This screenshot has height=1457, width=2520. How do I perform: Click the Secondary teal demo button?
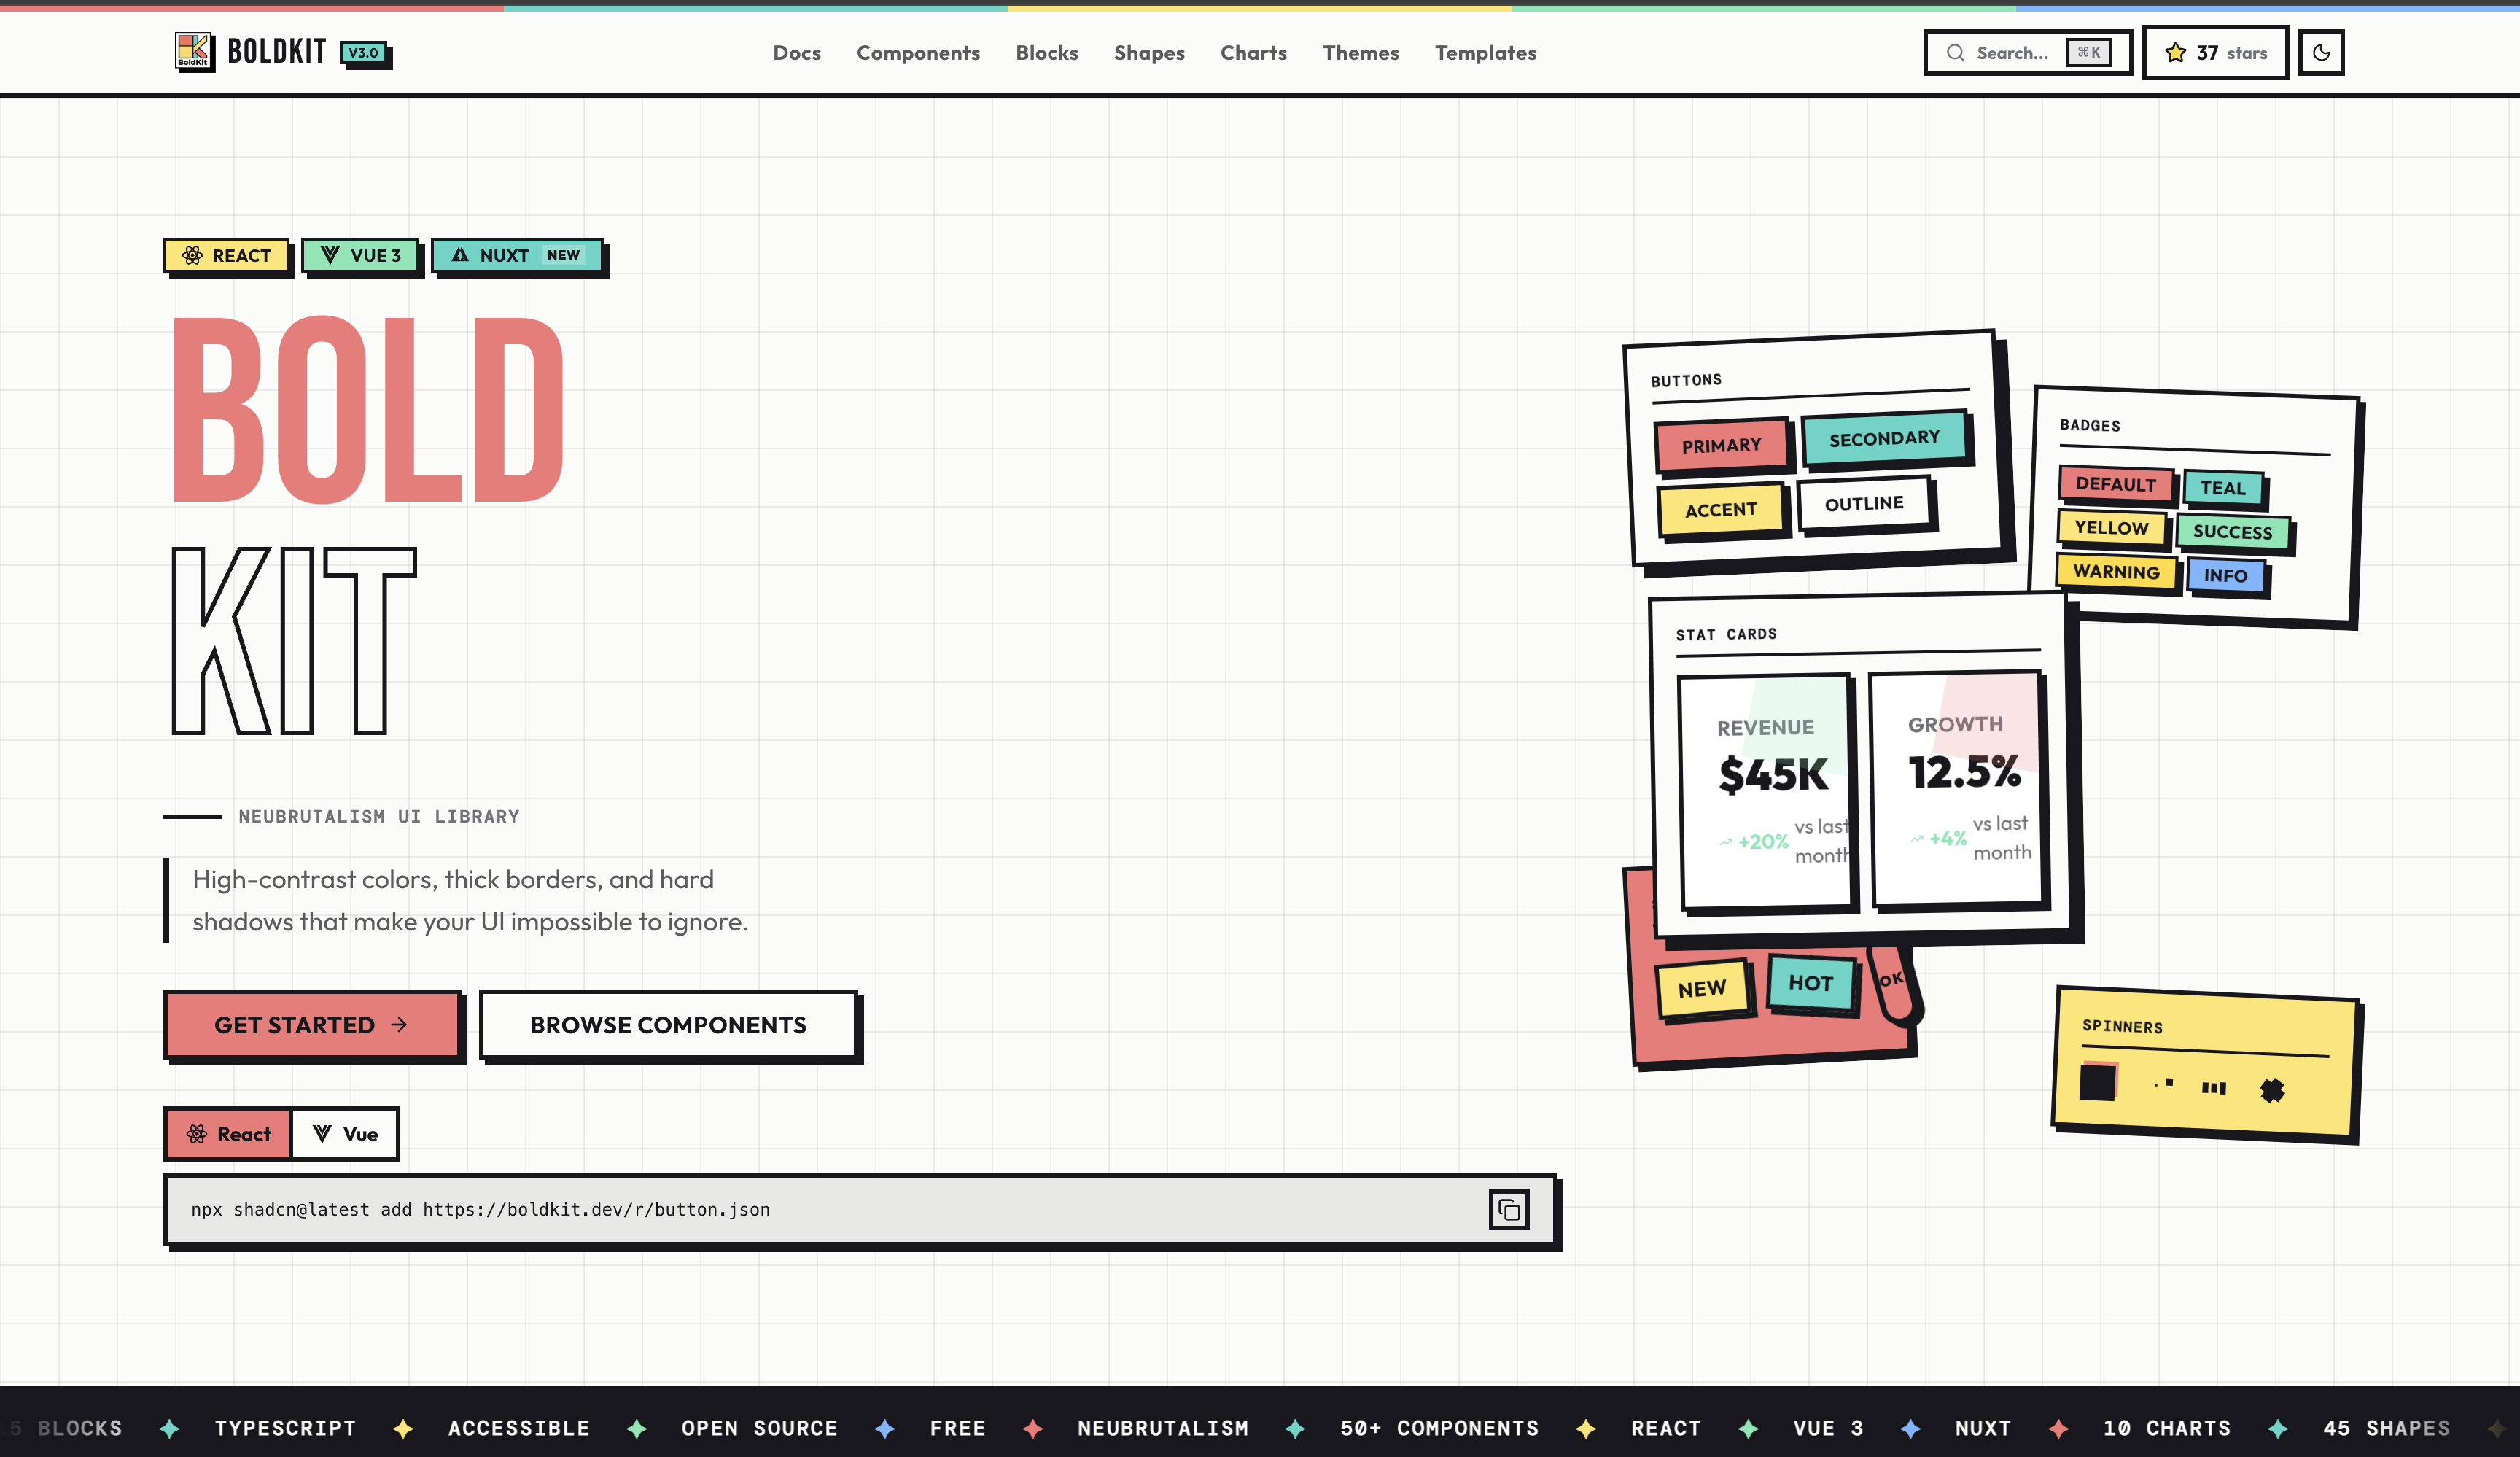point(1884,439)
